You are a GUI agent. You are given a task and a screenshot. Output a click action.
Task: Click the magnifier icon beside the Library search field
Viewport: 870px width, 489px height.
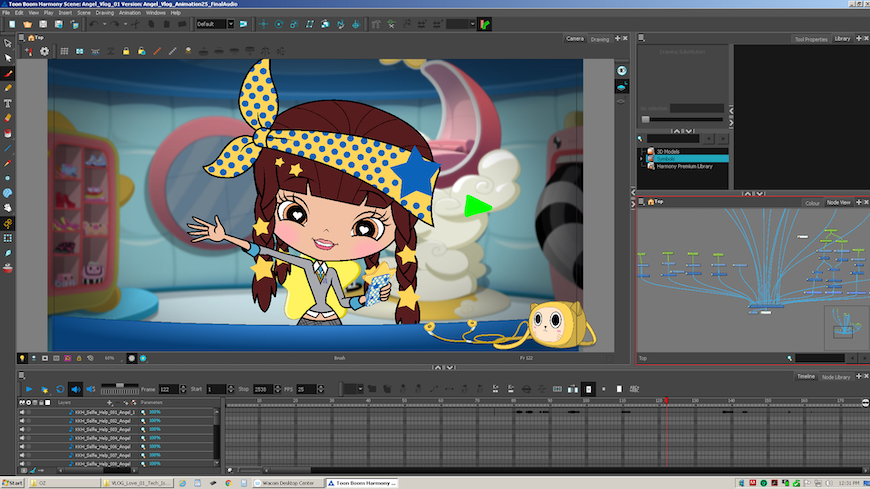pyautogui.click(x=640, y=138)
